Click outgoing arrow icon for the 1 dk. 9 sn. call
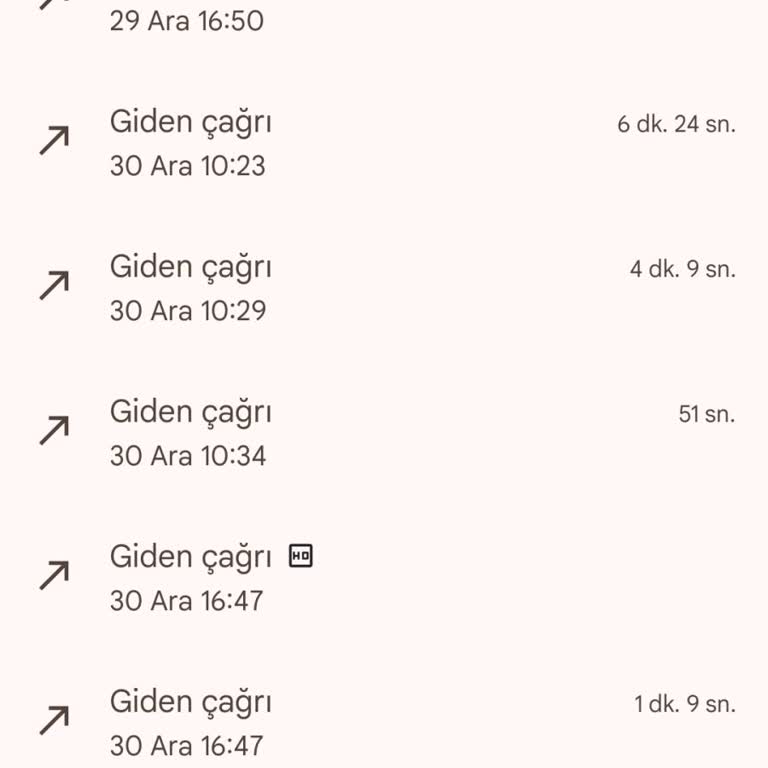The width and height of the screenshot is (768, 768). [54, 721]
